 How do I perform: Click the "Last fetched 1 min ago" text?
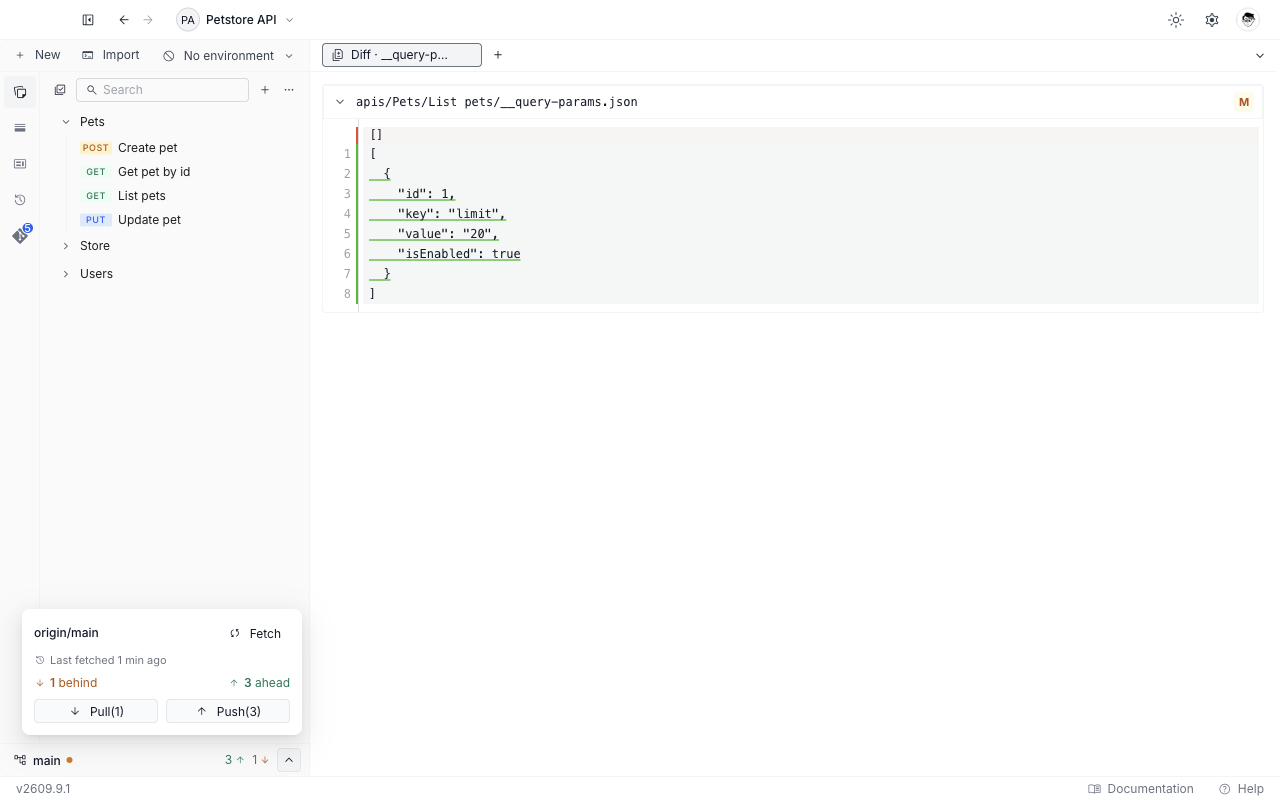[108, 660]
